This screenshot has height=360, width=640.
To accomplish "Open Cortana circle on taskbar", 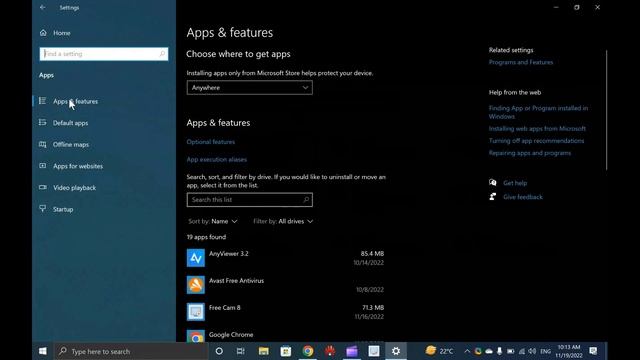I will (x=219, y=351).
